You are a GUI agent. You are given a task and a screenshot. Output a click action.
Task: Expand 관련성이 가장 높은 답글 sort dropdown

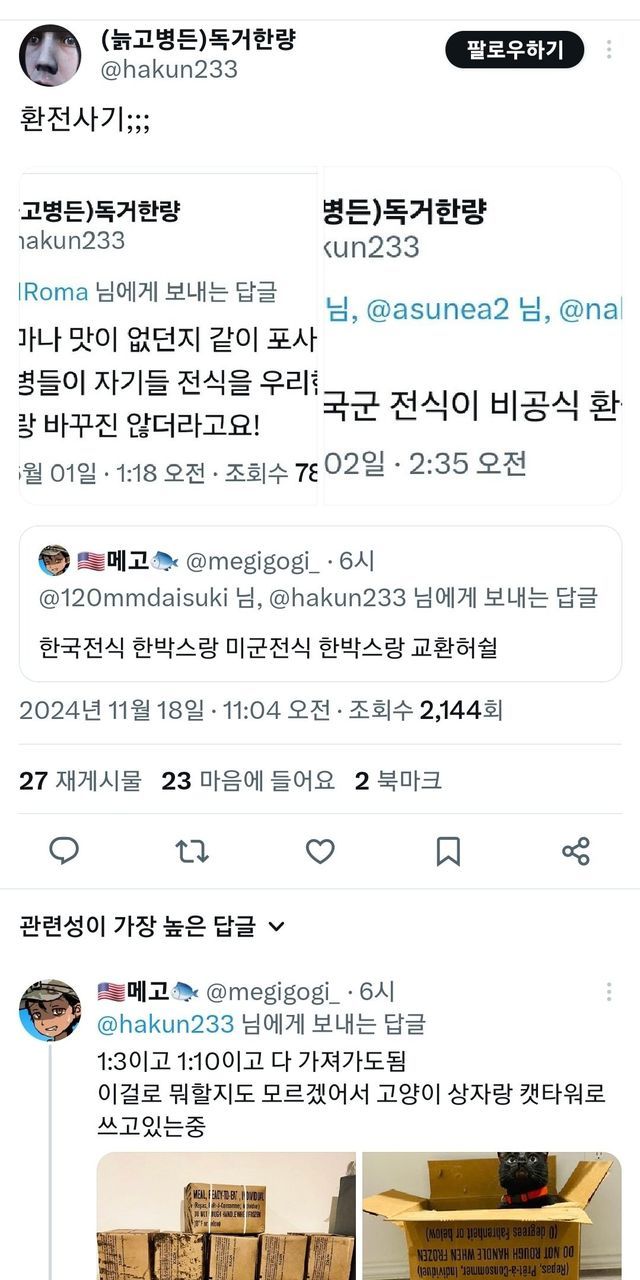click(152, 926)
